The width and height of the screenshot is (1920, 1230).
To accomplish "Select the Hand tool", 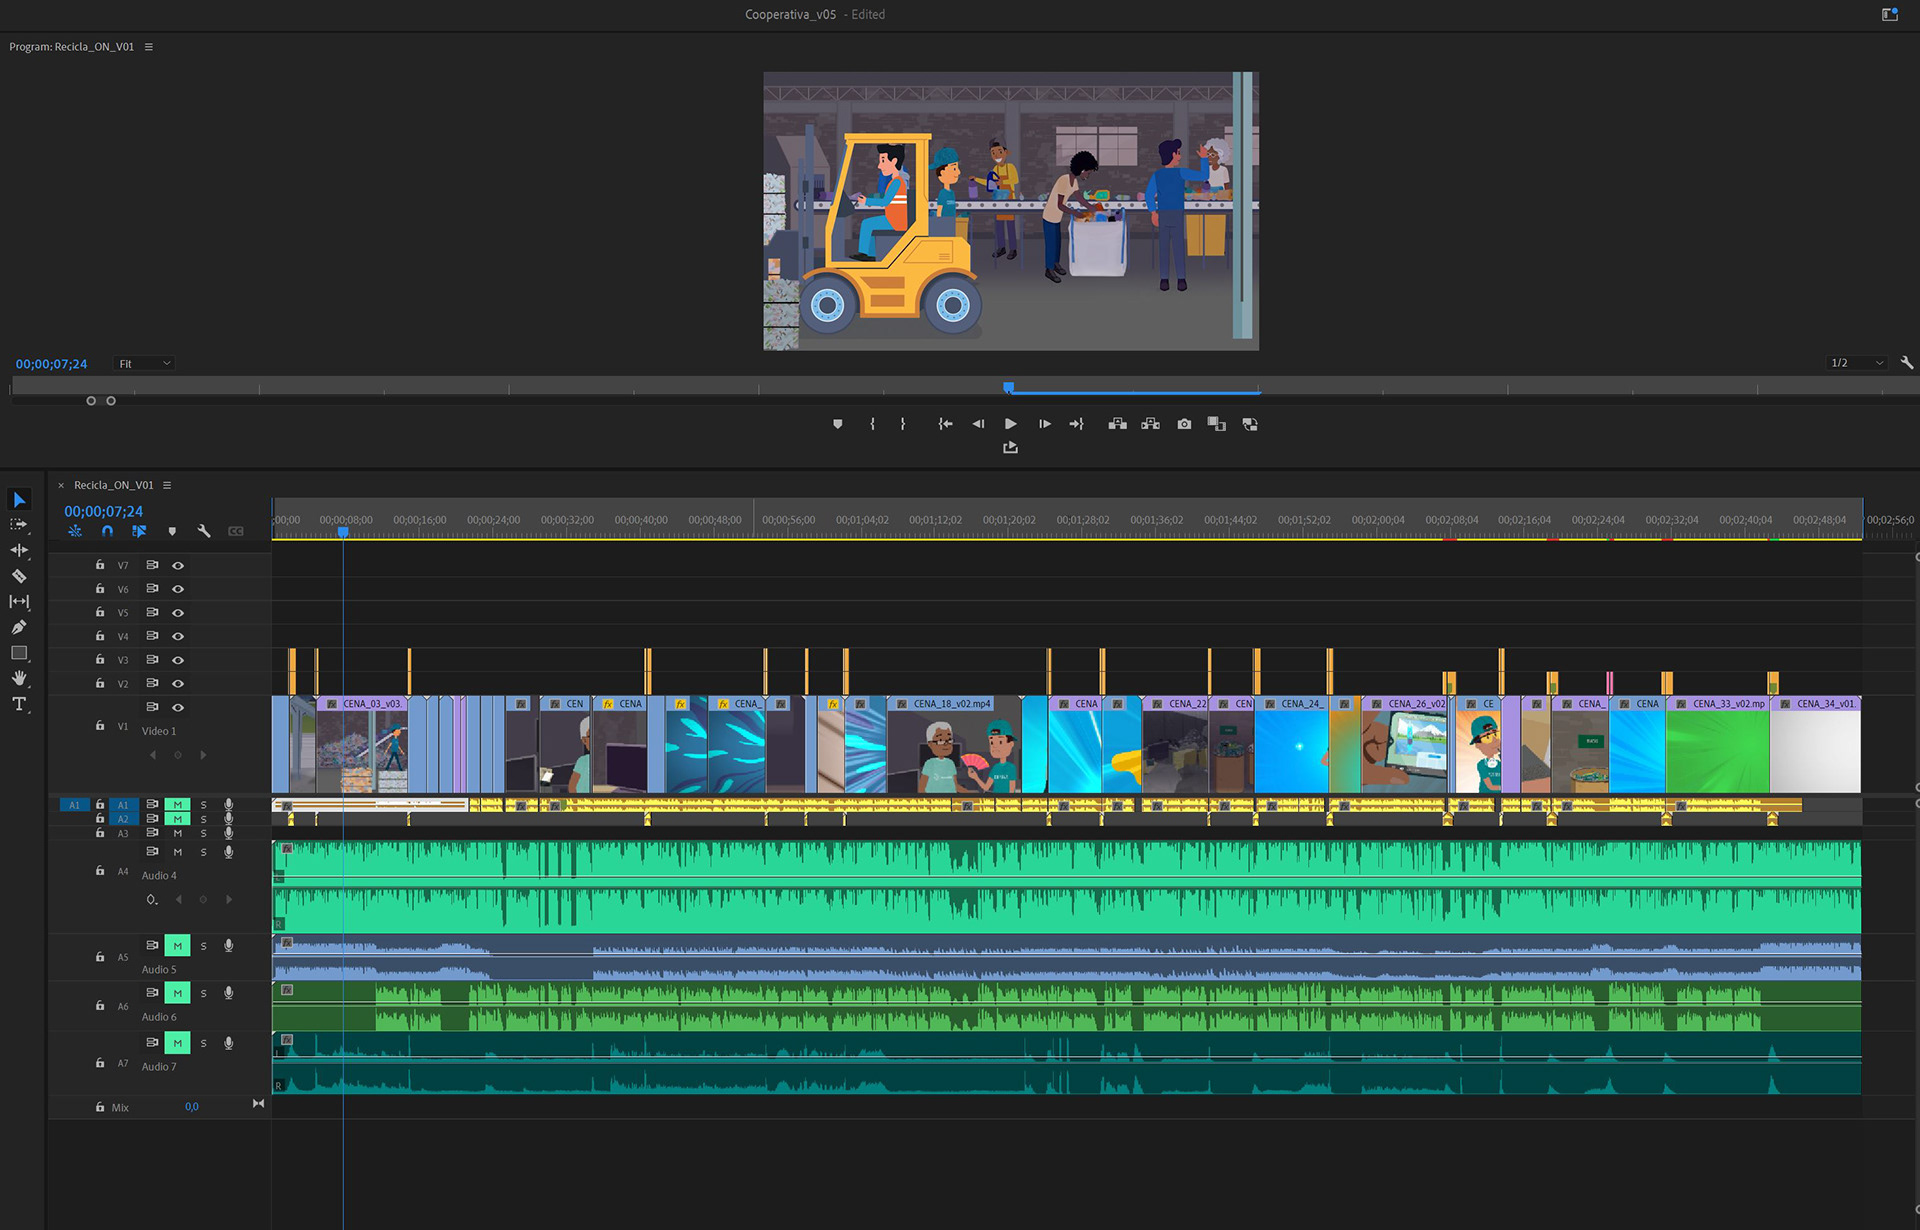I will pos(19,678).
